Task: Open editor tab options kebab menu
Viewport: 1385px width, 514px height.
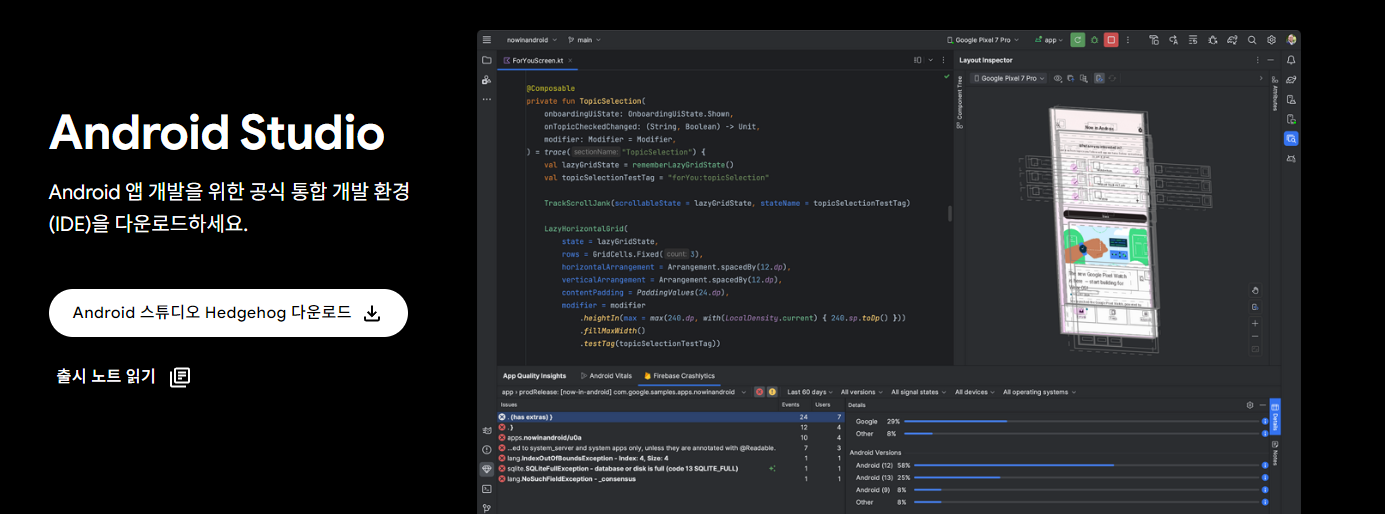Action: point(943,60)
